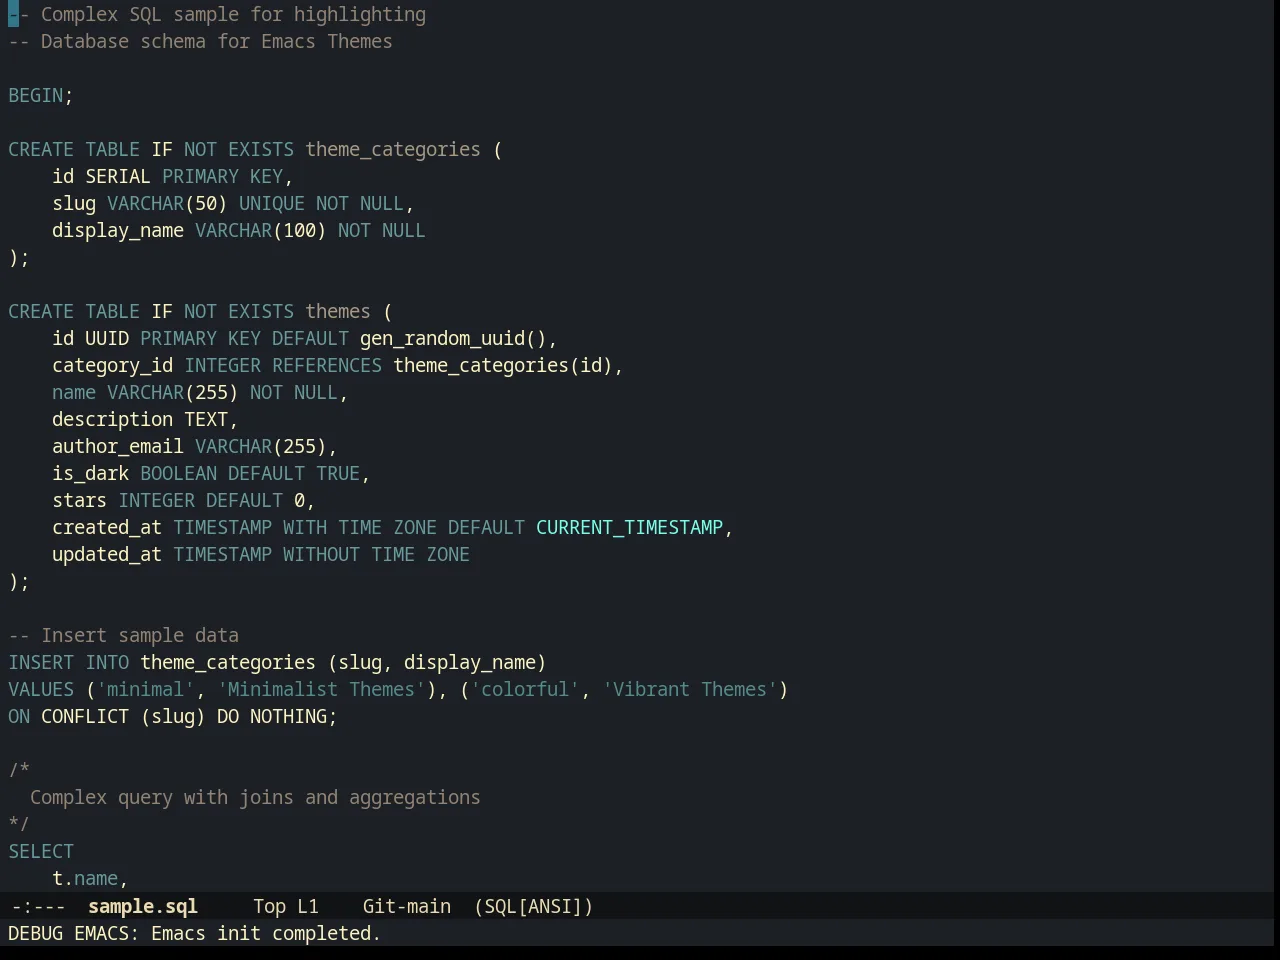Image resolution: width=1280 pixels, height=960 pixels.
Task: Click the REFERENCES keyword on the category_id line
Action: pyautogui.click(x=327, y=365)
